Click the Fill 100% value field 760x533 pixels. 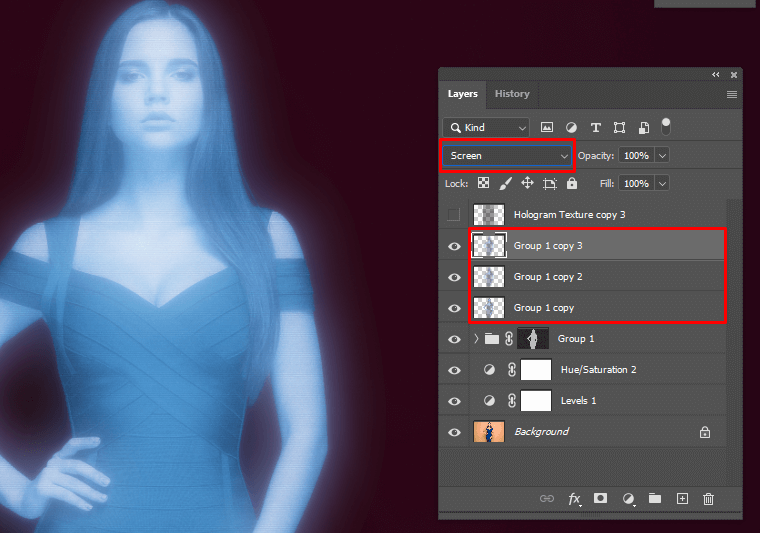tap(636, 184)
